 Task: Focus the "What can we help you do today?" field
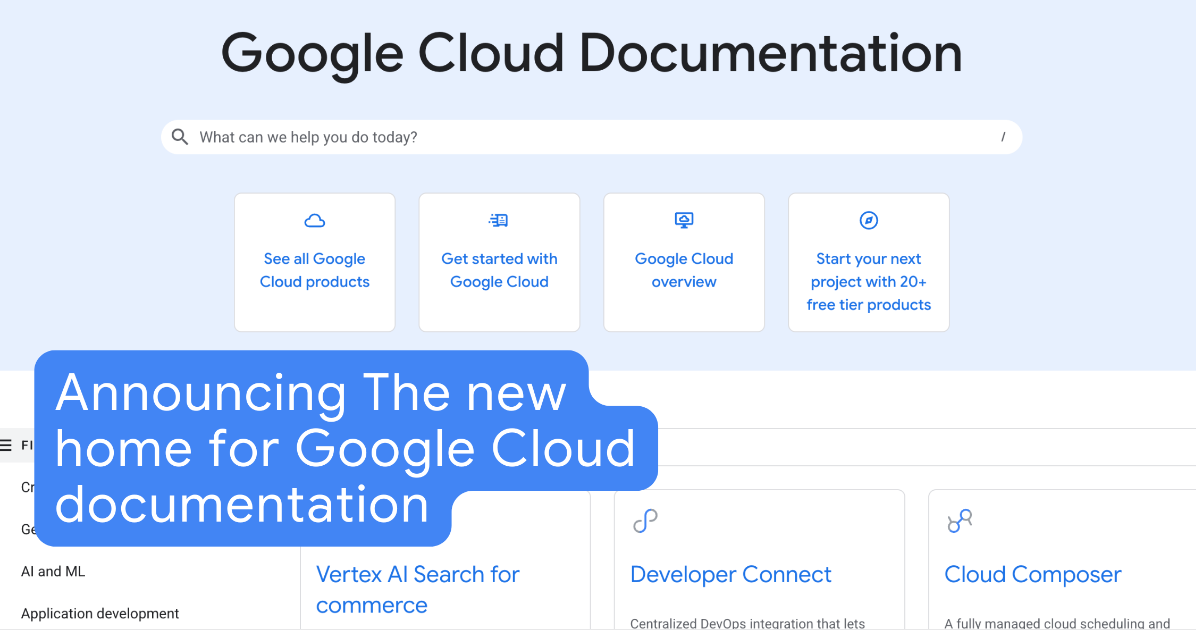tap(590, 137)
